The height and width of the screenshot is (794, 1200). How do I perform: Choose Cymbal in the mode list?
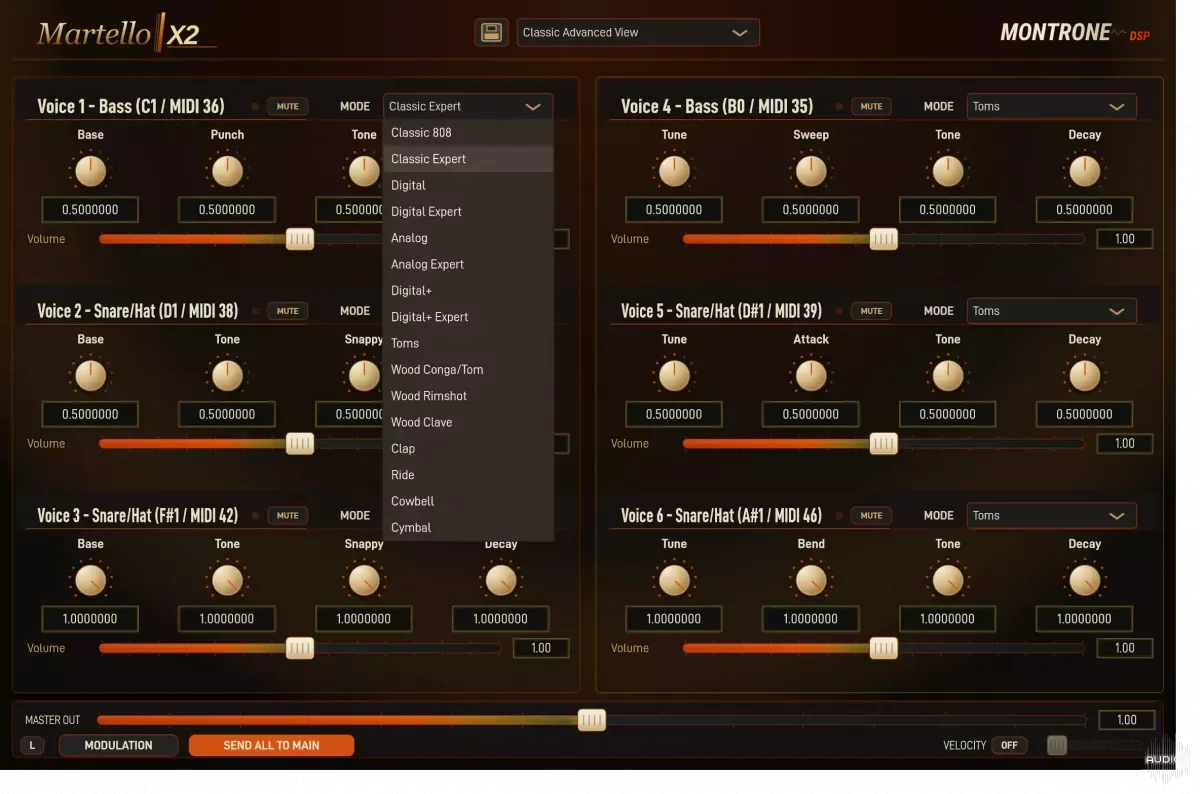(468, 527)
